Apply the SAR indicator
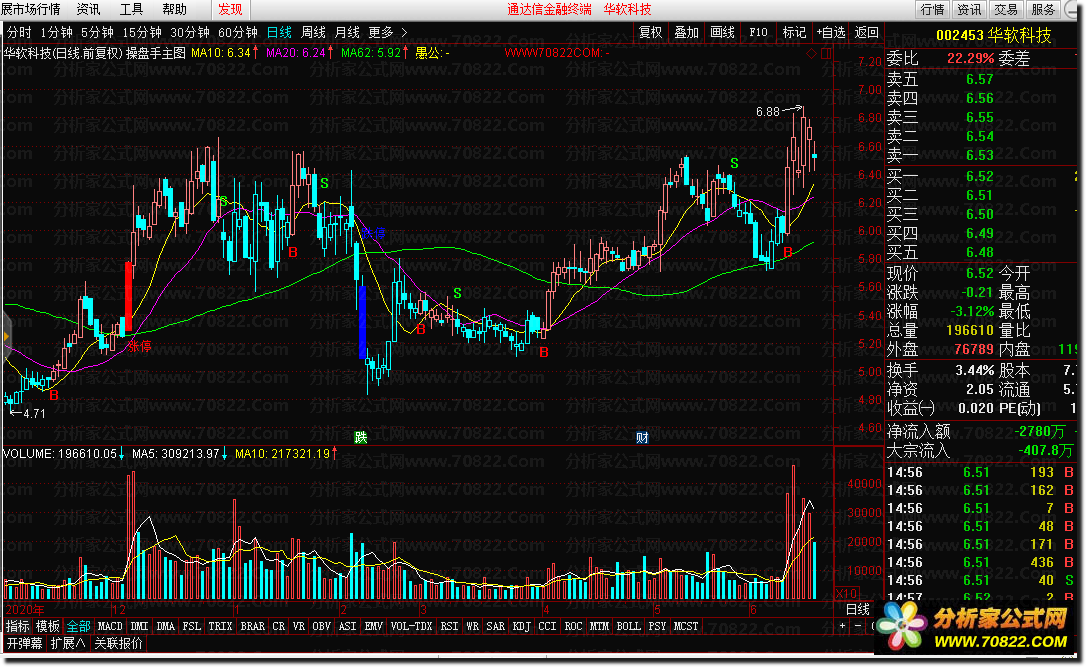This screenshot has width=1087, height=667. click(x=496, y=626)
